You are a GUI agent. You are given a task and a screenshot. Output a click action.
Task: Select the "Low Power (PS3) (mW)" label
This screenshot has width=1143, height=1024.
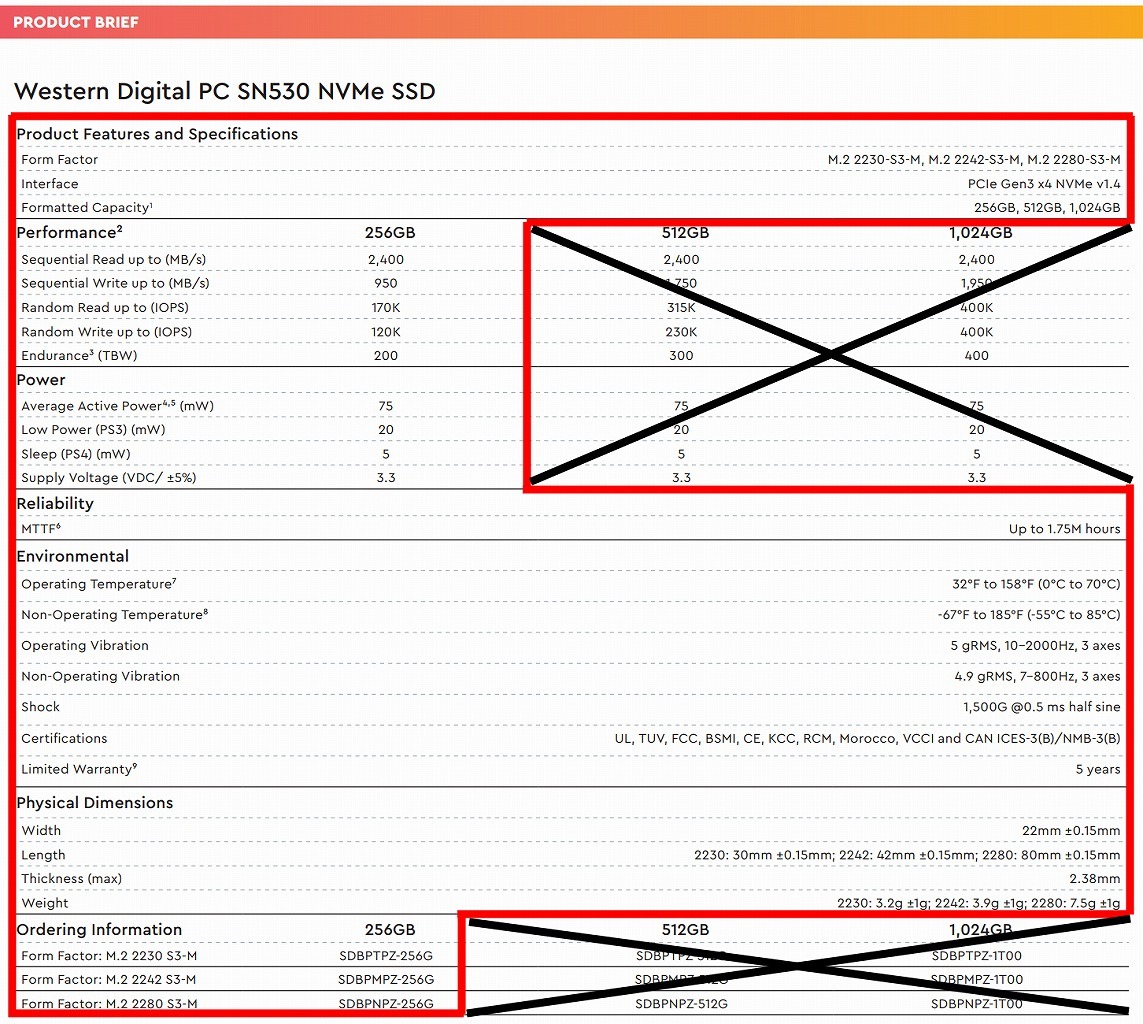93,430
